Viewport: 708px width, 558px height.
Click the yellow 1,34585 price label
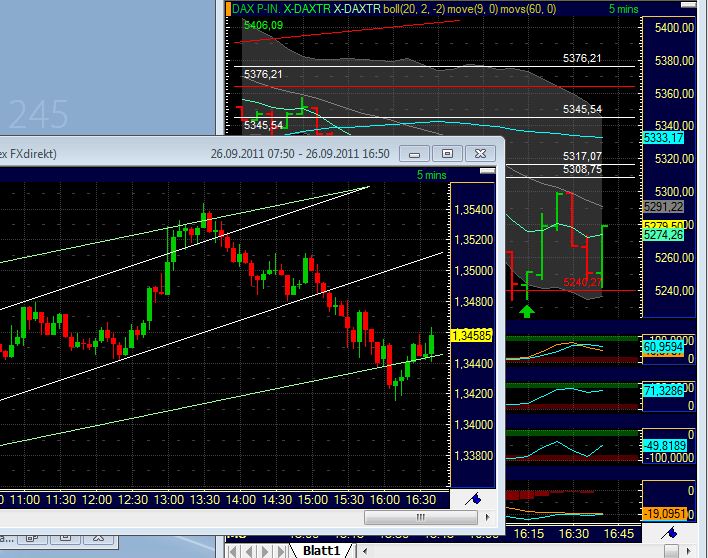pyautogui.click(x=471, y=335)
